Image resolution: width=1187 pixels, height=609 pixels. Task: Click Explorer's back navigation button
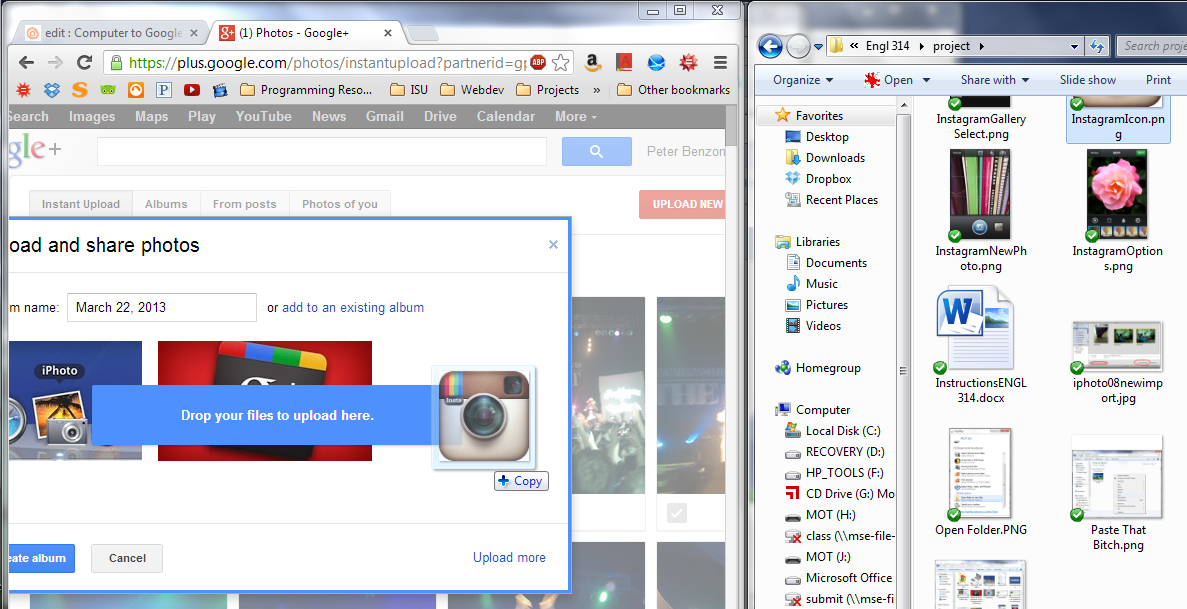tap(770, 46)
